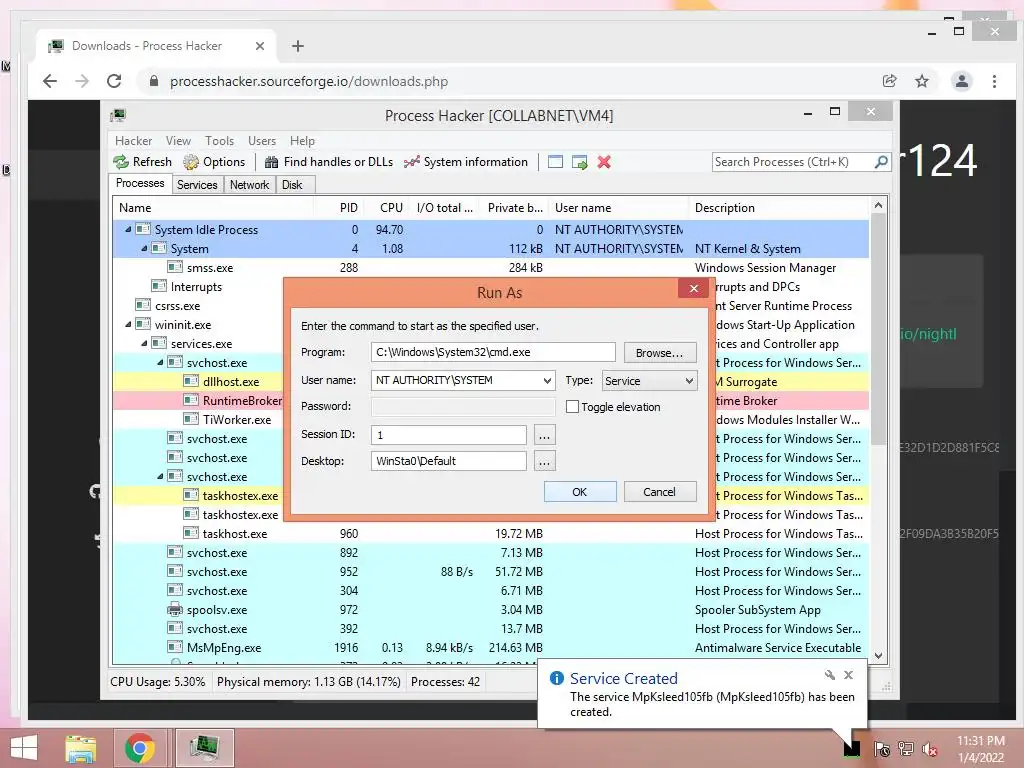Click Chrome forward arrow
1024x768 pixels.
click(x=82, y=81)
